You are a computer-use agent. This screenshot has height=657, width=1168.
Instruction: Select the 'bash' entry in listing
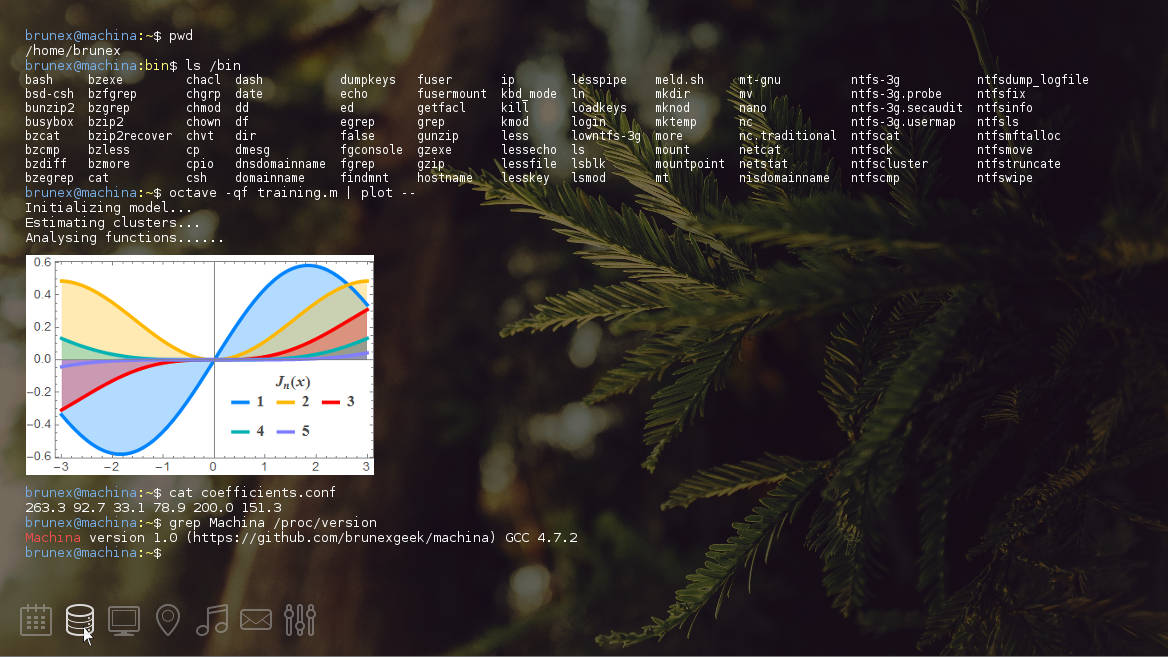point(39,80)
